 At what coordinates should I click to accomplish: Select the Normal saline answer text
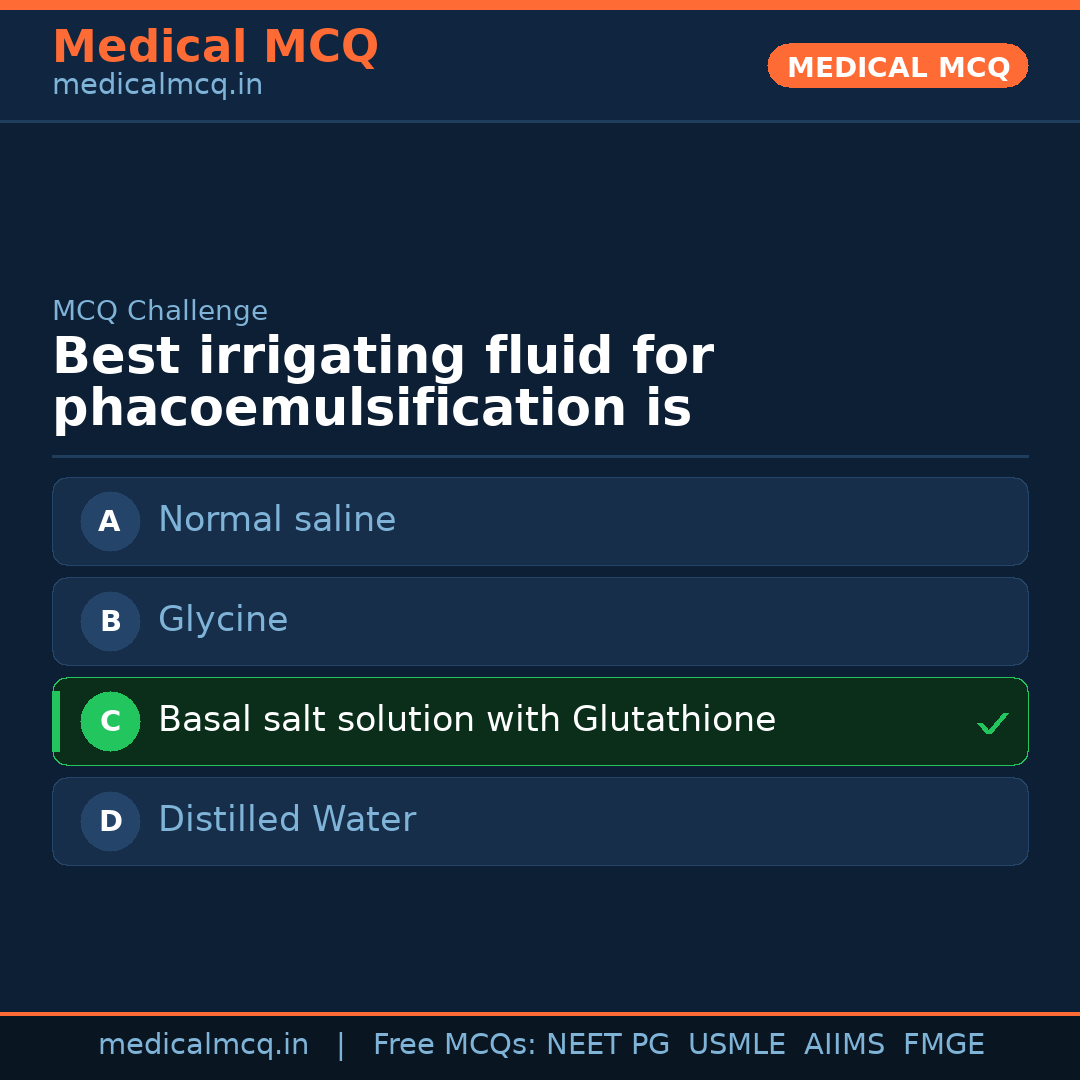277,520
